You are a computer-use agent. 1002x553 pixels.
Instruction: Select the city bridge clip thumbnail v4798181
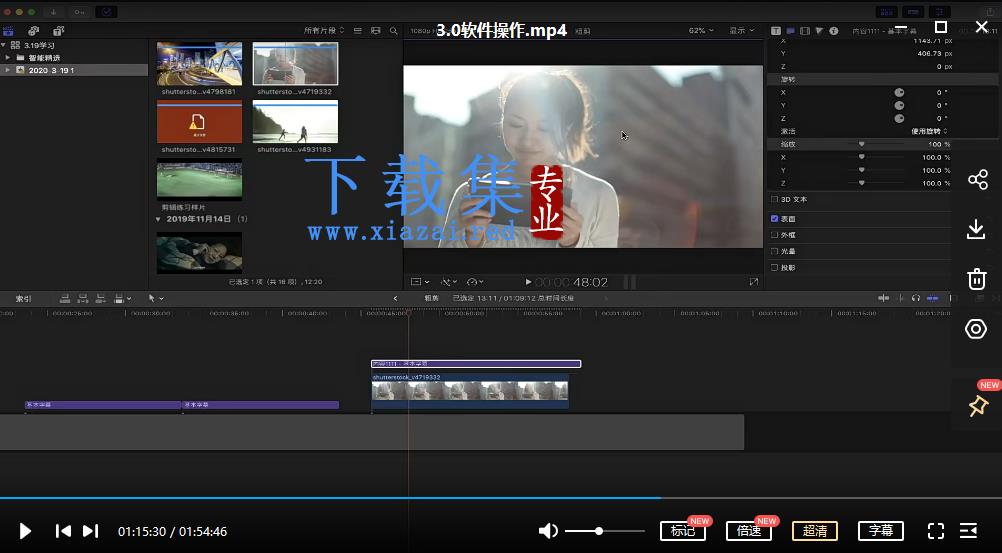199,64
